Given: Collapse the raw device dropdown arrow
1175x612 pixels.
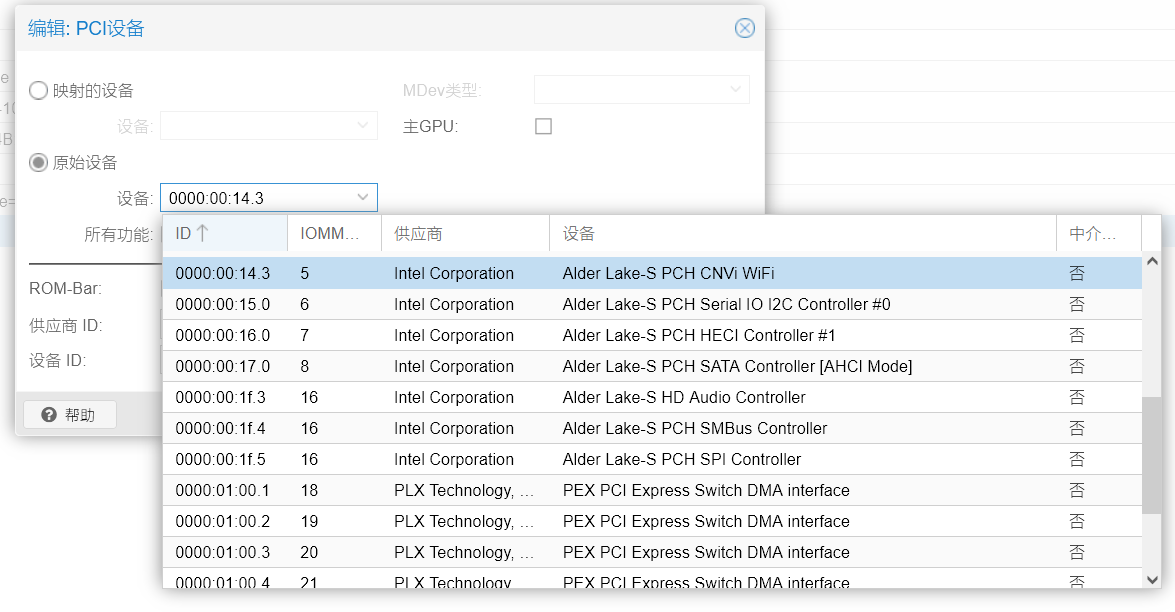Looking at the screenshot, I should click(x=363, y=198).
